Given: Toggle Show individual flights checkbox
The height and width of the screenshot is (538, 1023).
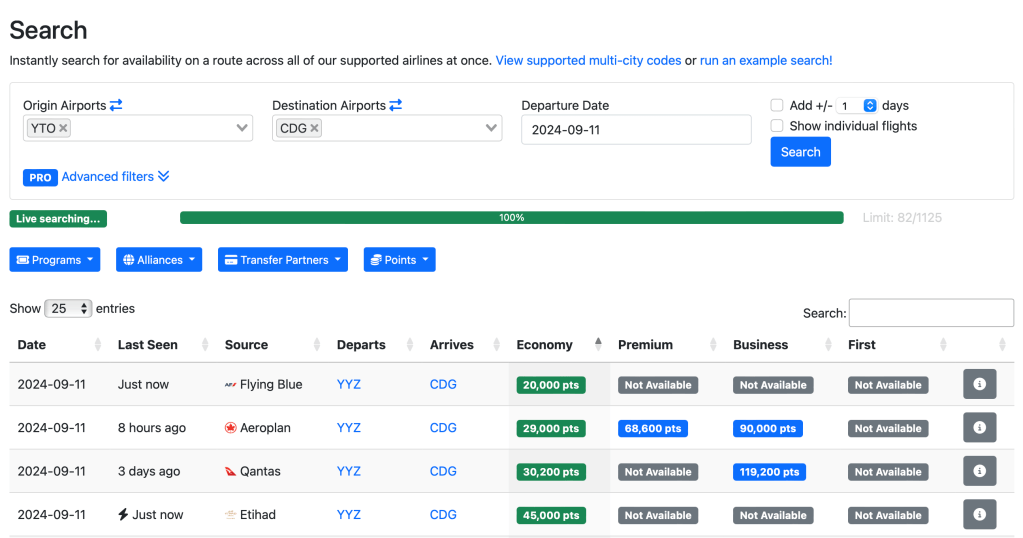Looking at the screenshot, I should pos(777,126).
